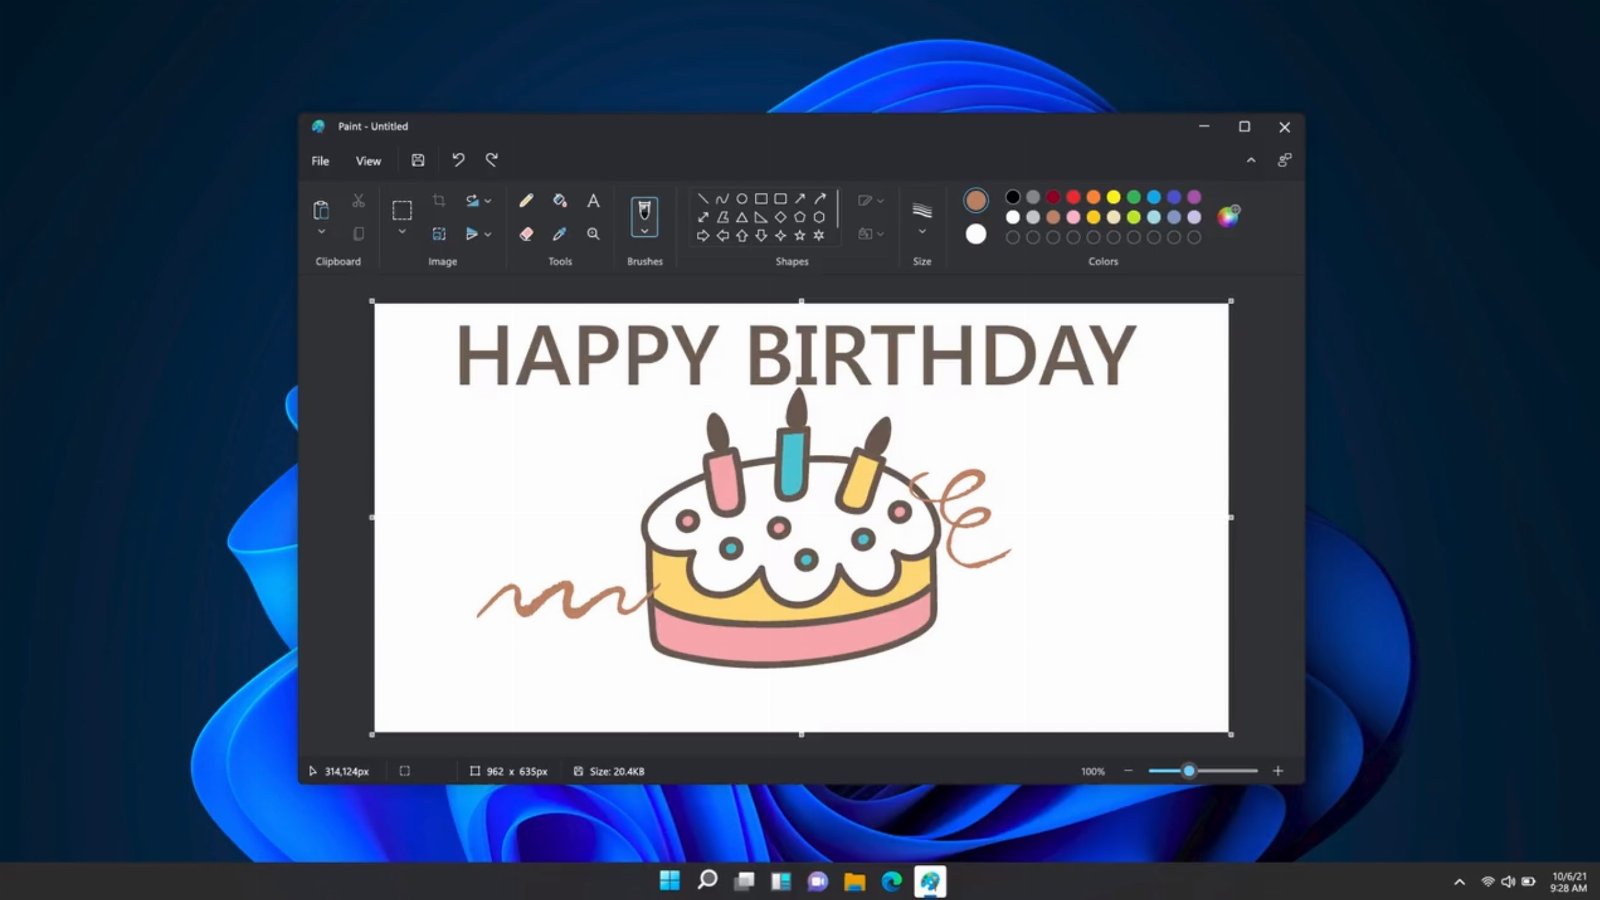1600x900 pixels.
Task: Pick the purple color swatch
Action: [x=1194, y=197]
